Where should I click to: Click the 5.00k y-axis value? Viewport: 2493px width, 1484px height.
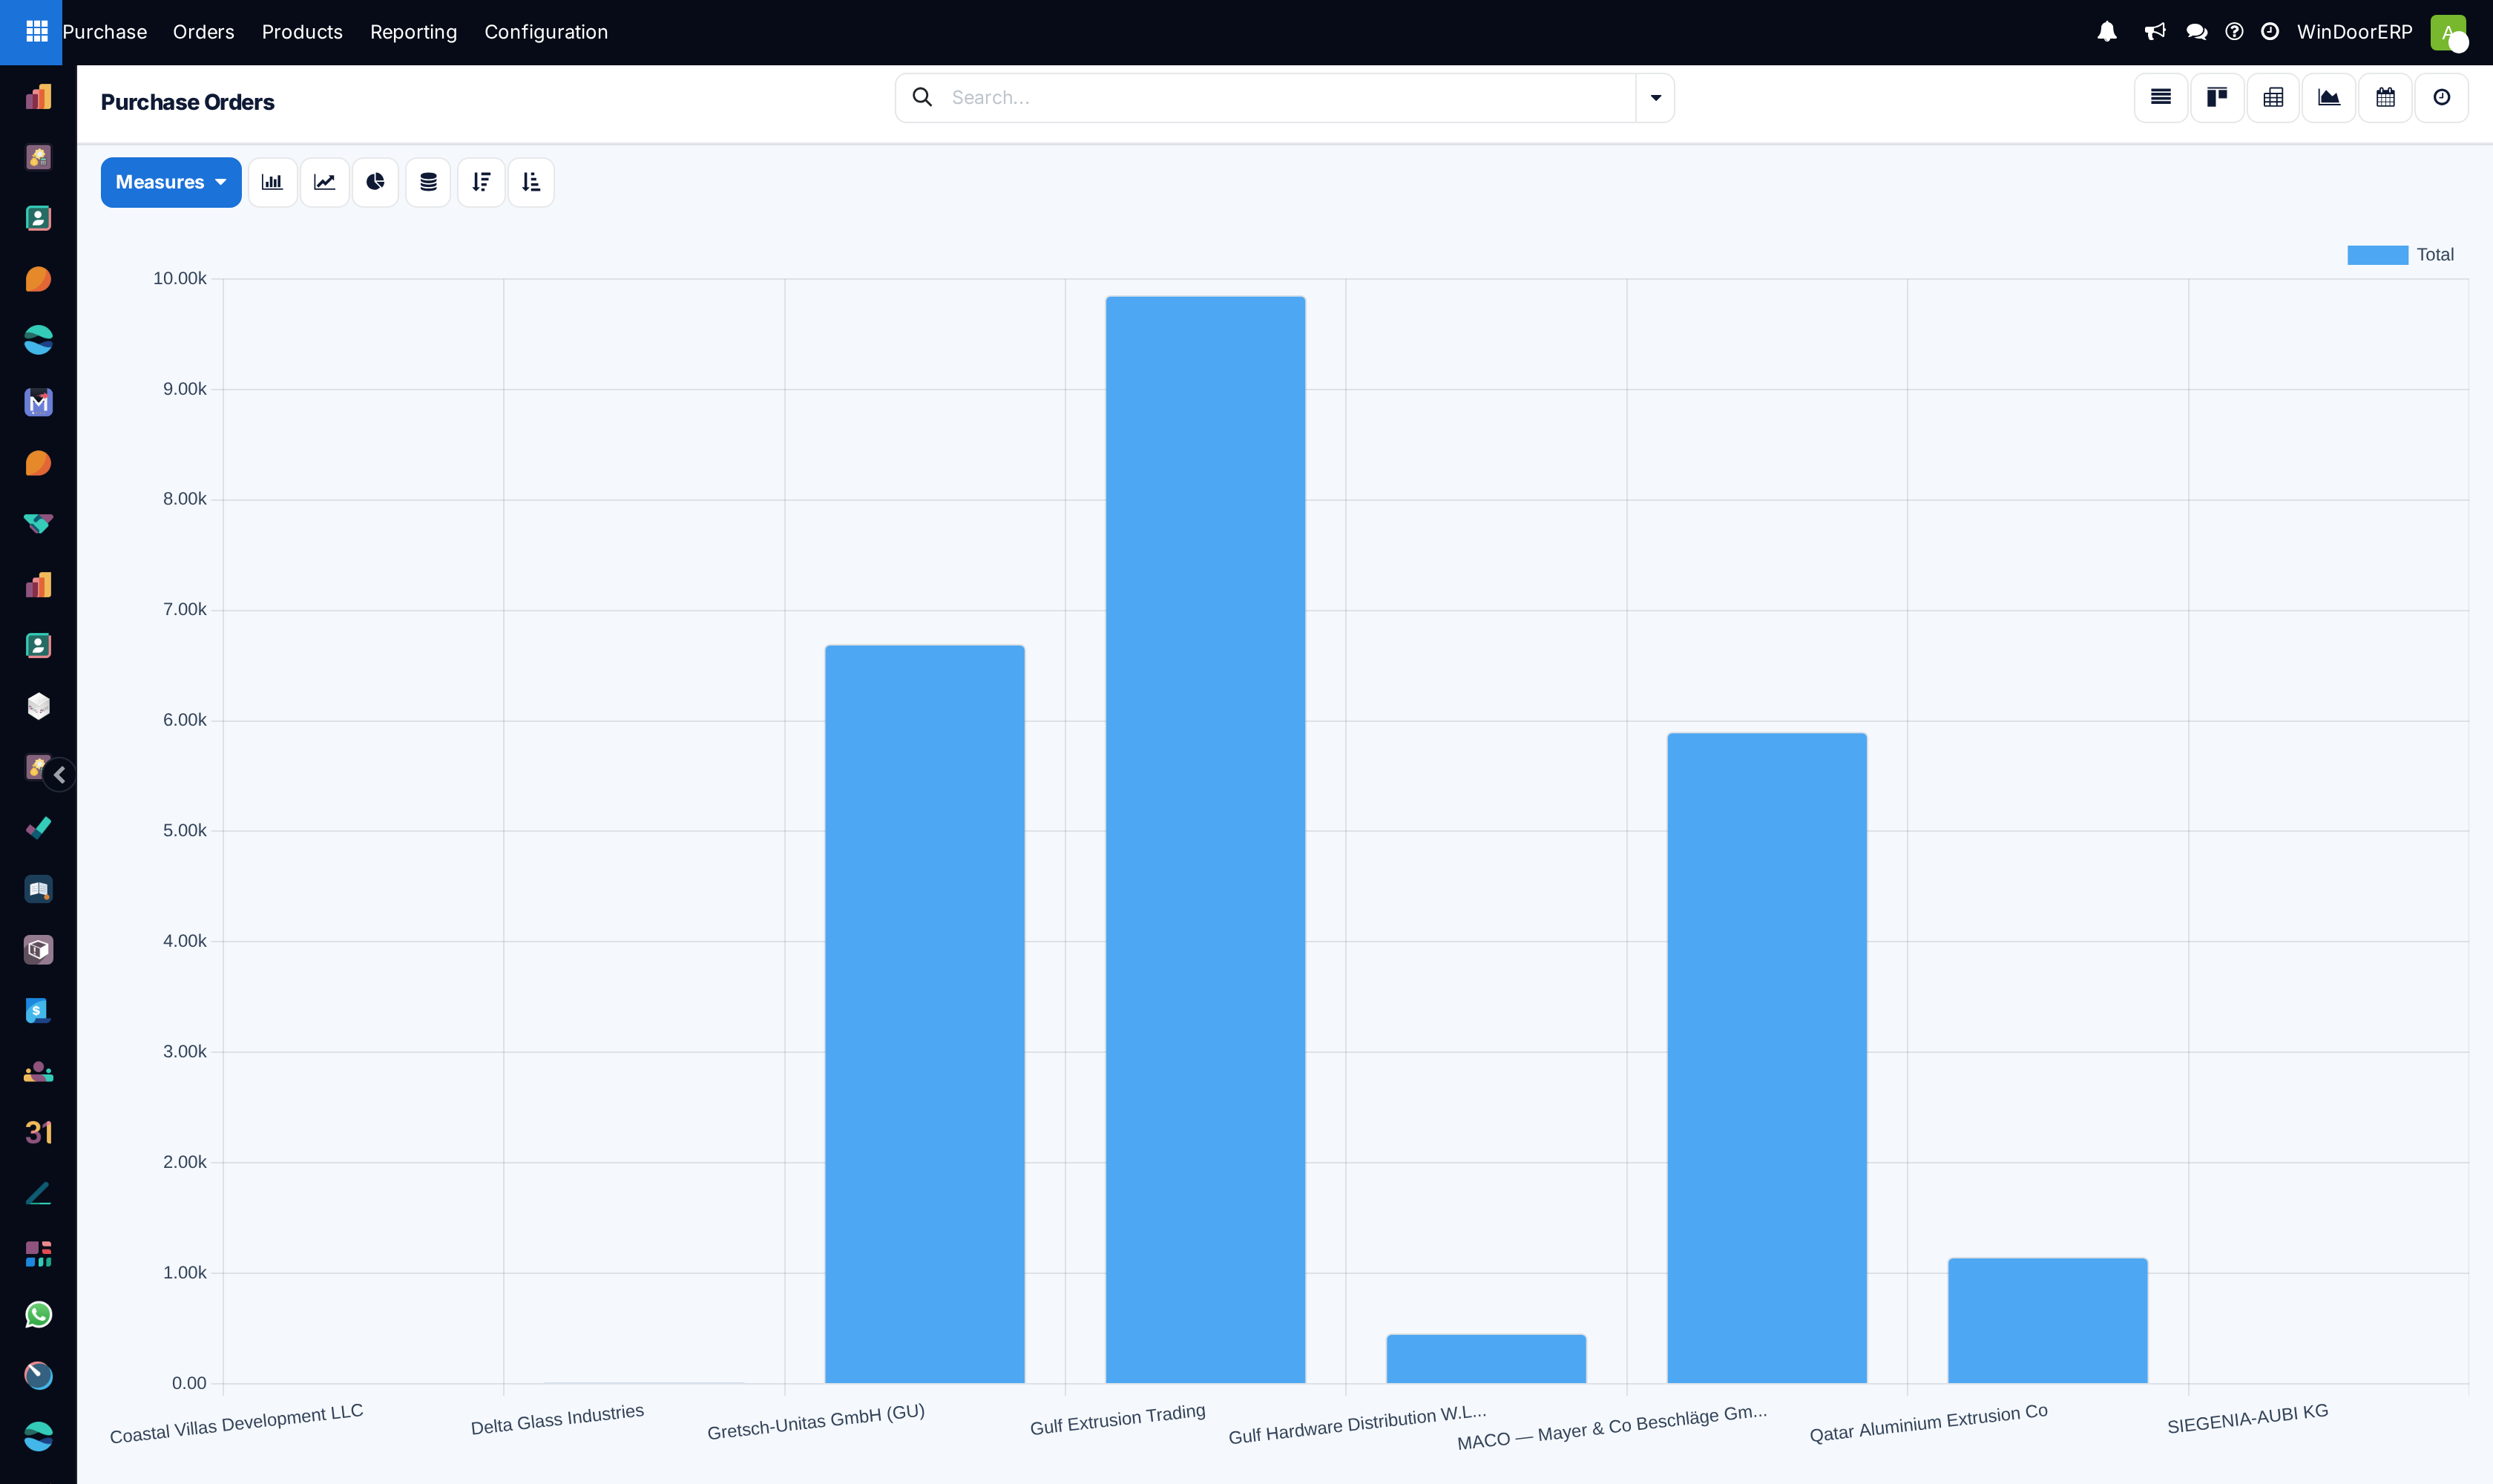(x=185, y=831)
